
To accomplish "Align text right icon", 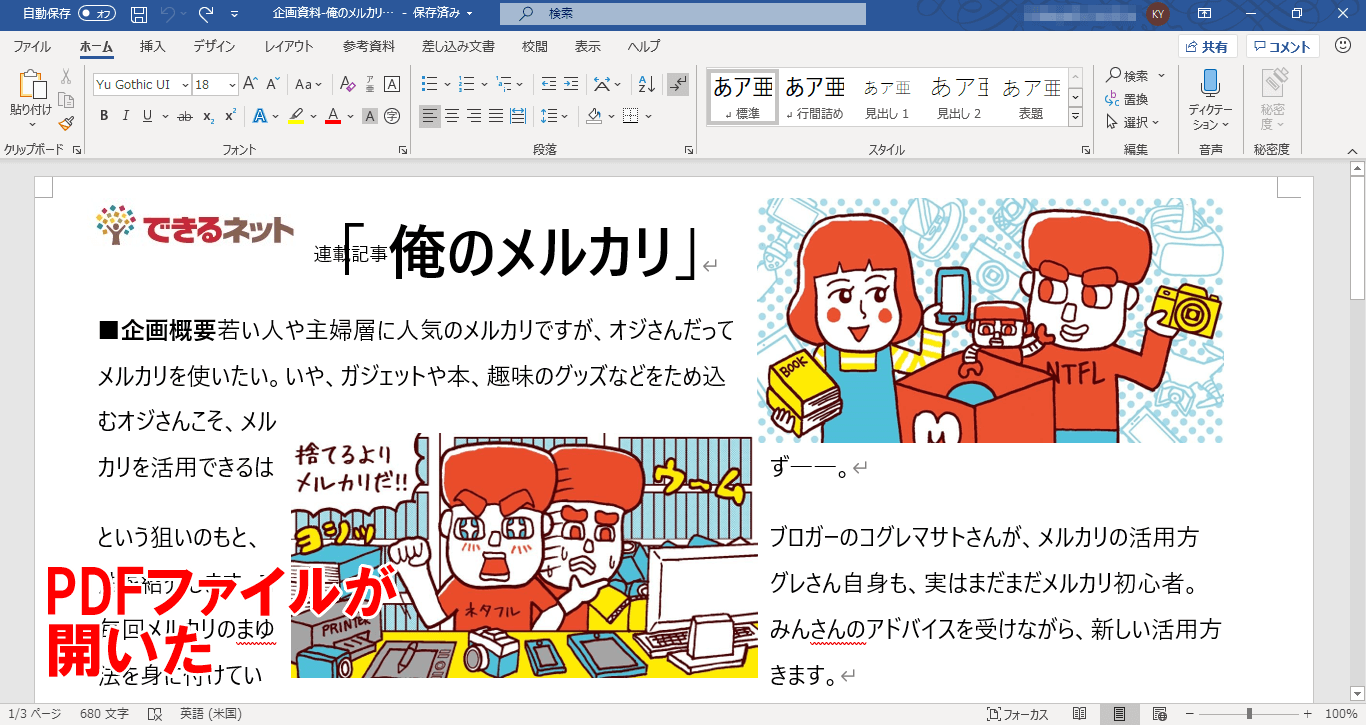I will [474, 116].
